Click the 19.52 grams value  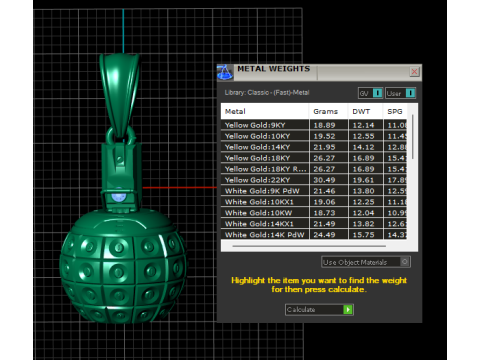324,136
